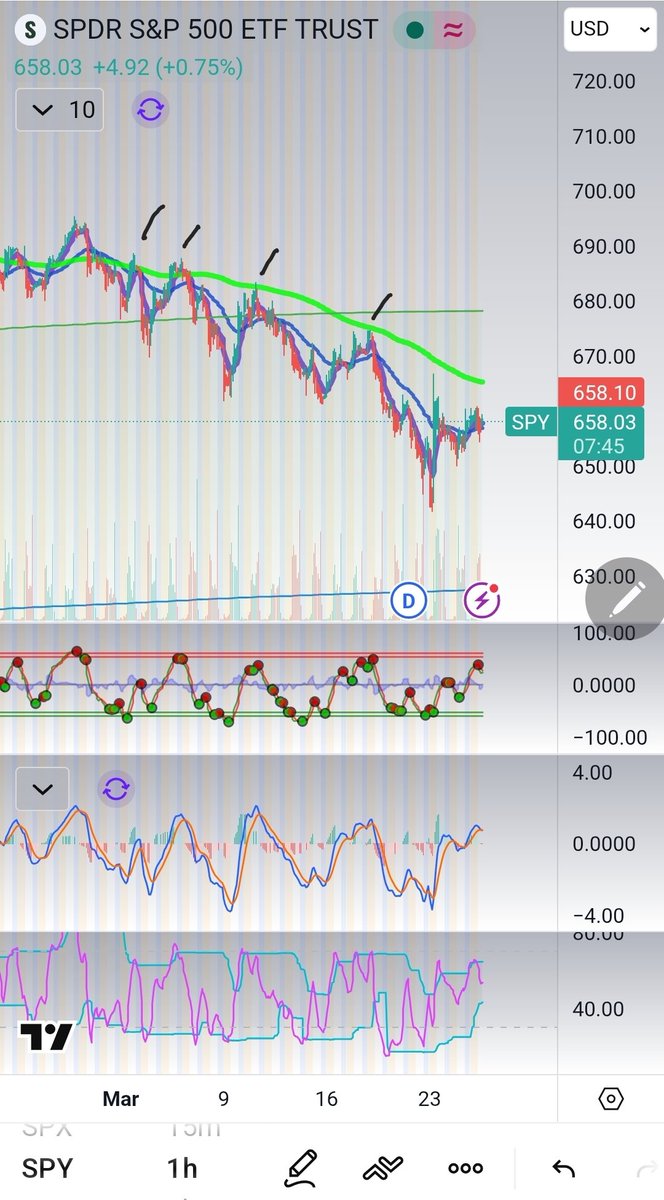Select the 658.10 red price label
The image size is (664, 1200).
(600, 392)
